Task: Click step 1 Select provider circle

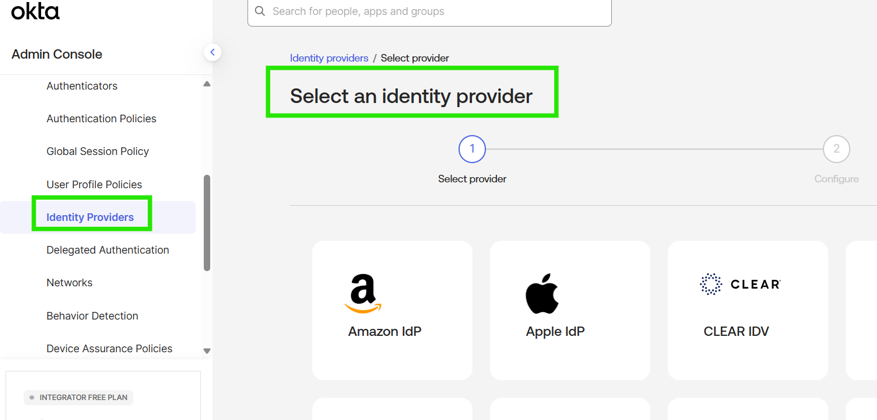Action: click(472, 149)
